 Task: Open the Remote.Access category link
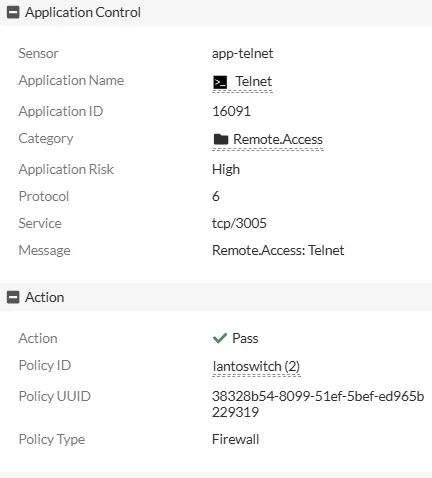point(278,139)
